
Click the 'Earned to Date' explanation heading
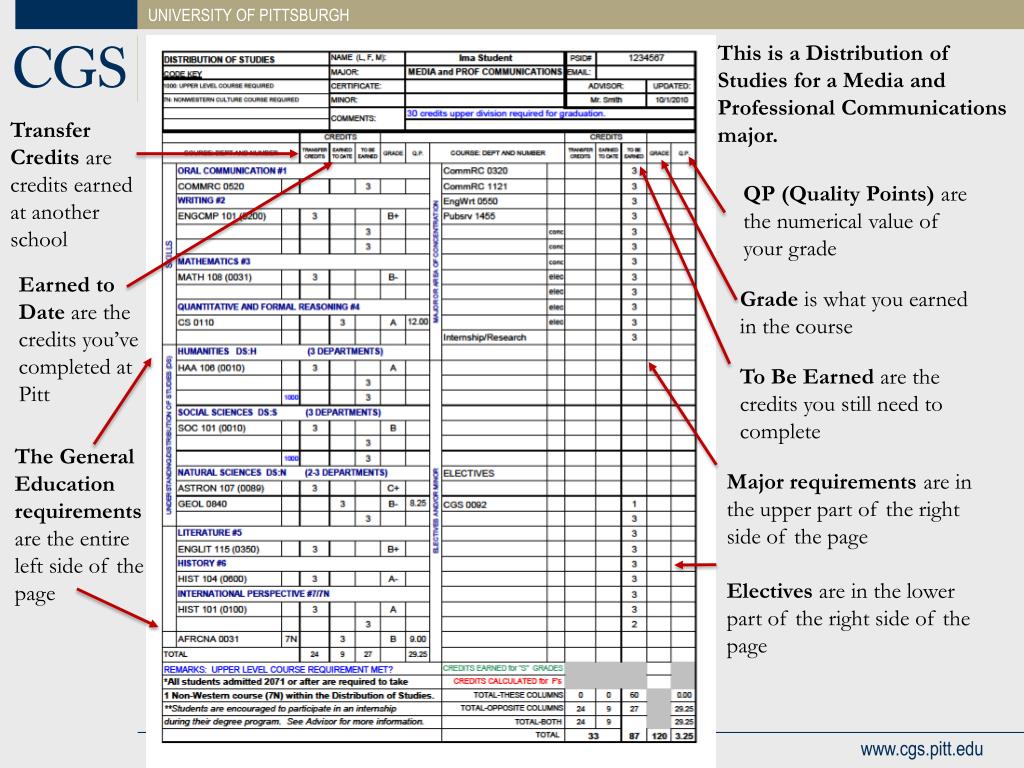coord(66,298)
